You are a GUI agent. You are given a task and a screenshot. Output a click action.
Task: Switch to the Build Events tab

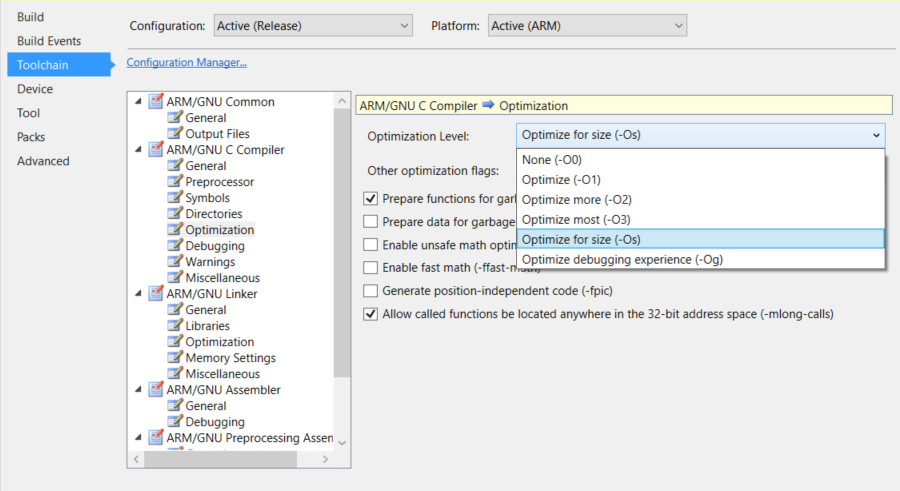tap(49, 41)
